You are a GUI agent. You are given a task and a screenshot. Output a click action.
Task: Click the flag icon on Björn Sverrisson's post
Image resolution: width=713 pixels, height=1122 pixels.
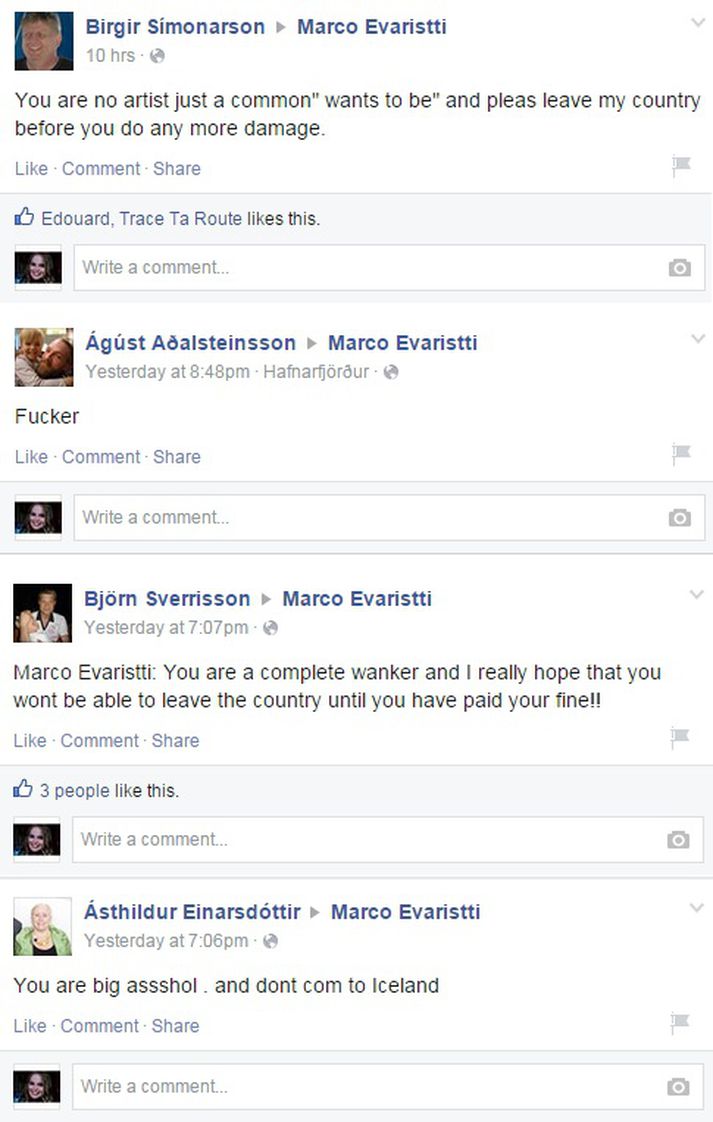(679, 737)
